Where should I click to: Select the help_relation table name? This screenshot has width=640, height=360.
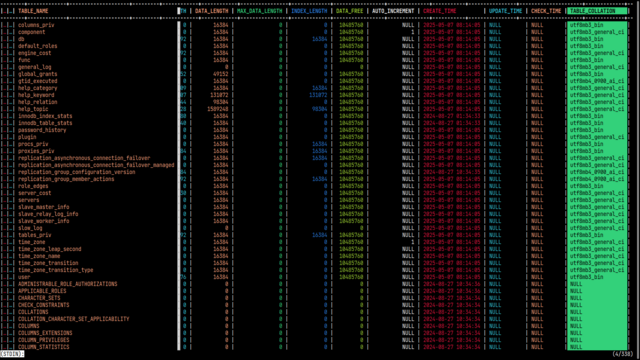38,102
